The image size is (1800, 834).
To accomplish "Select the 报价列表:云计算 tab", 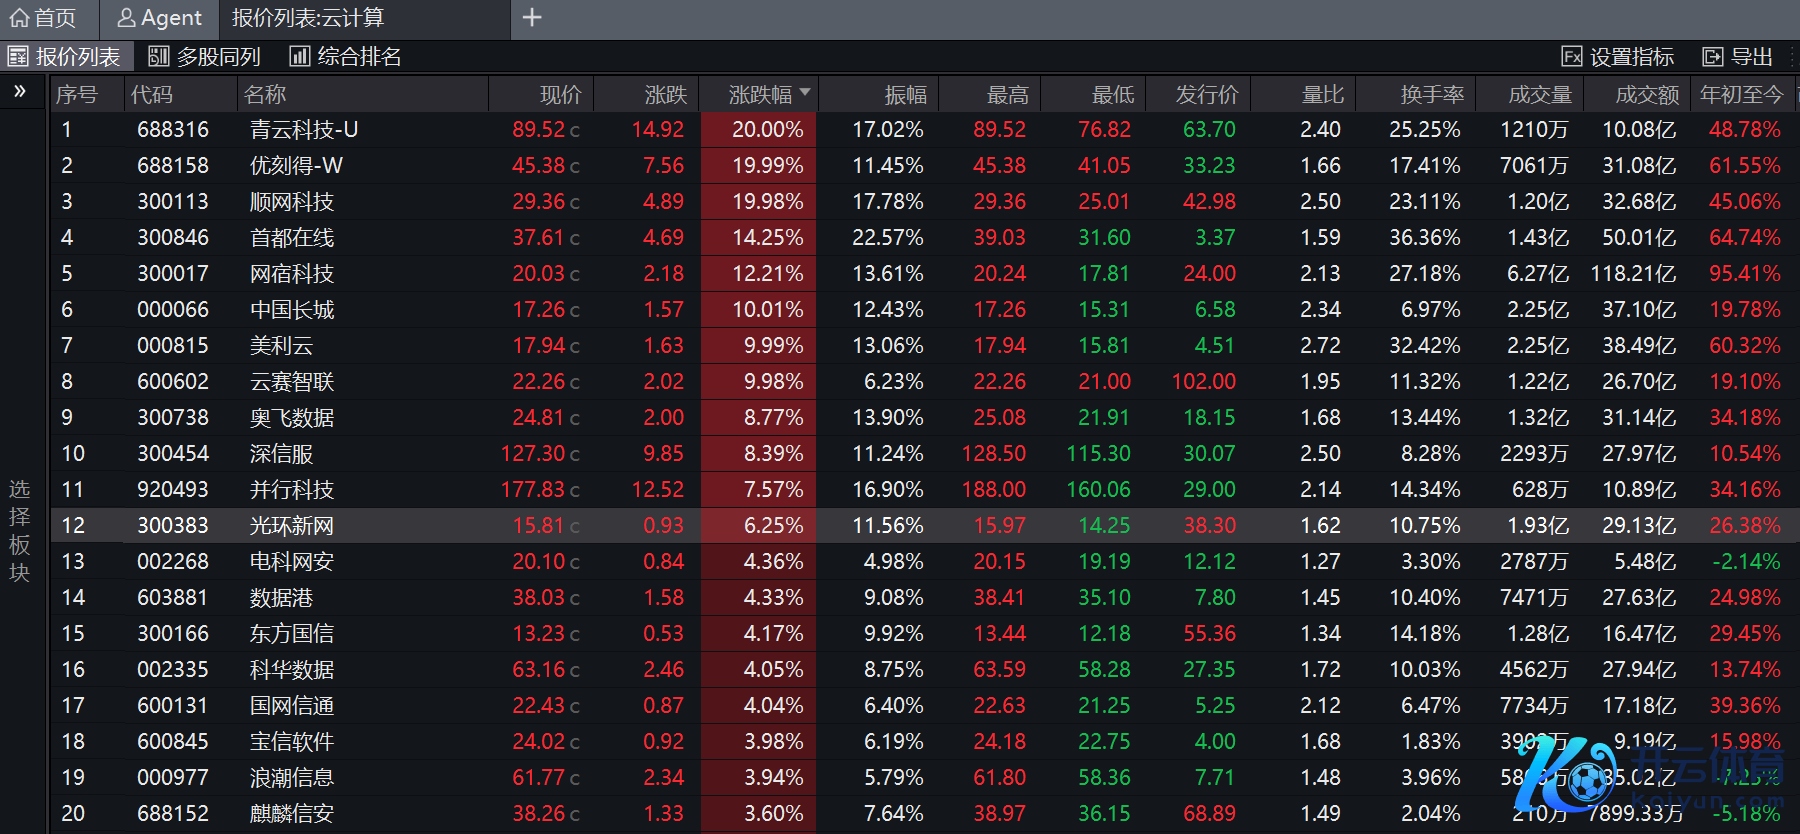I will pos(308,18).
